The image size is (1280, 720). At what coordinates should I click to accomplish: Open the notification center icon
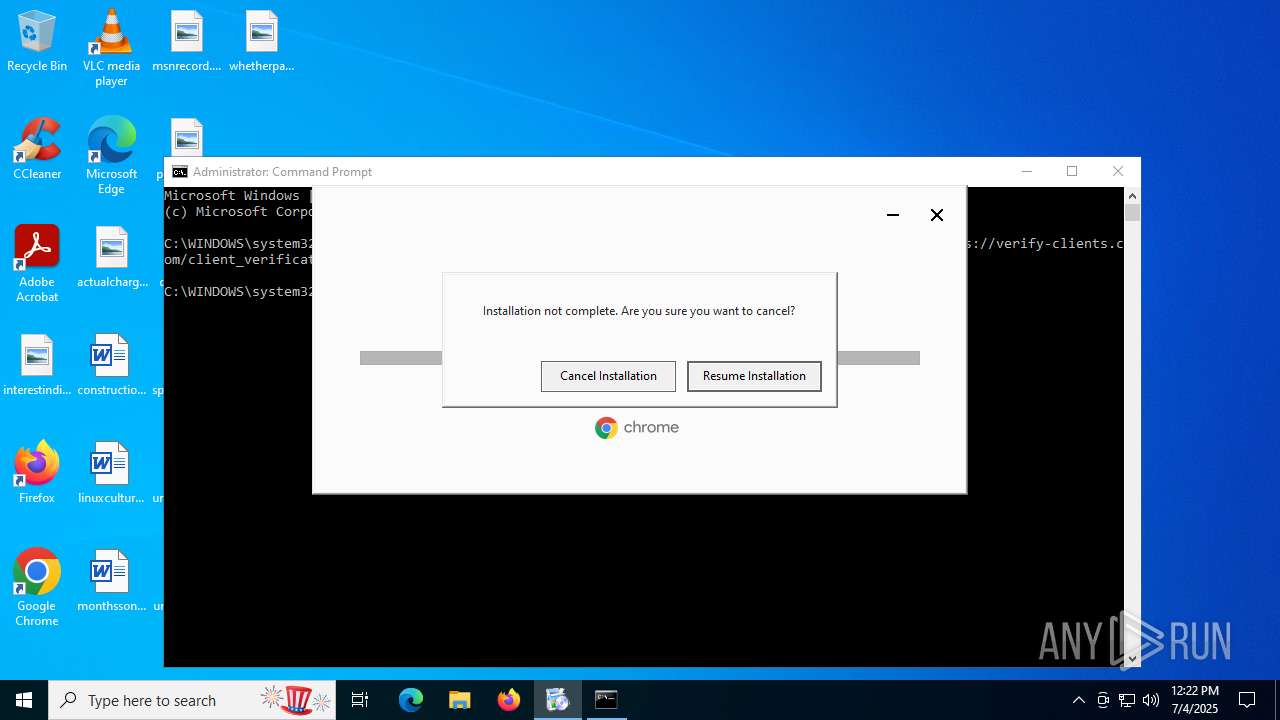[x=1247, y=700]
